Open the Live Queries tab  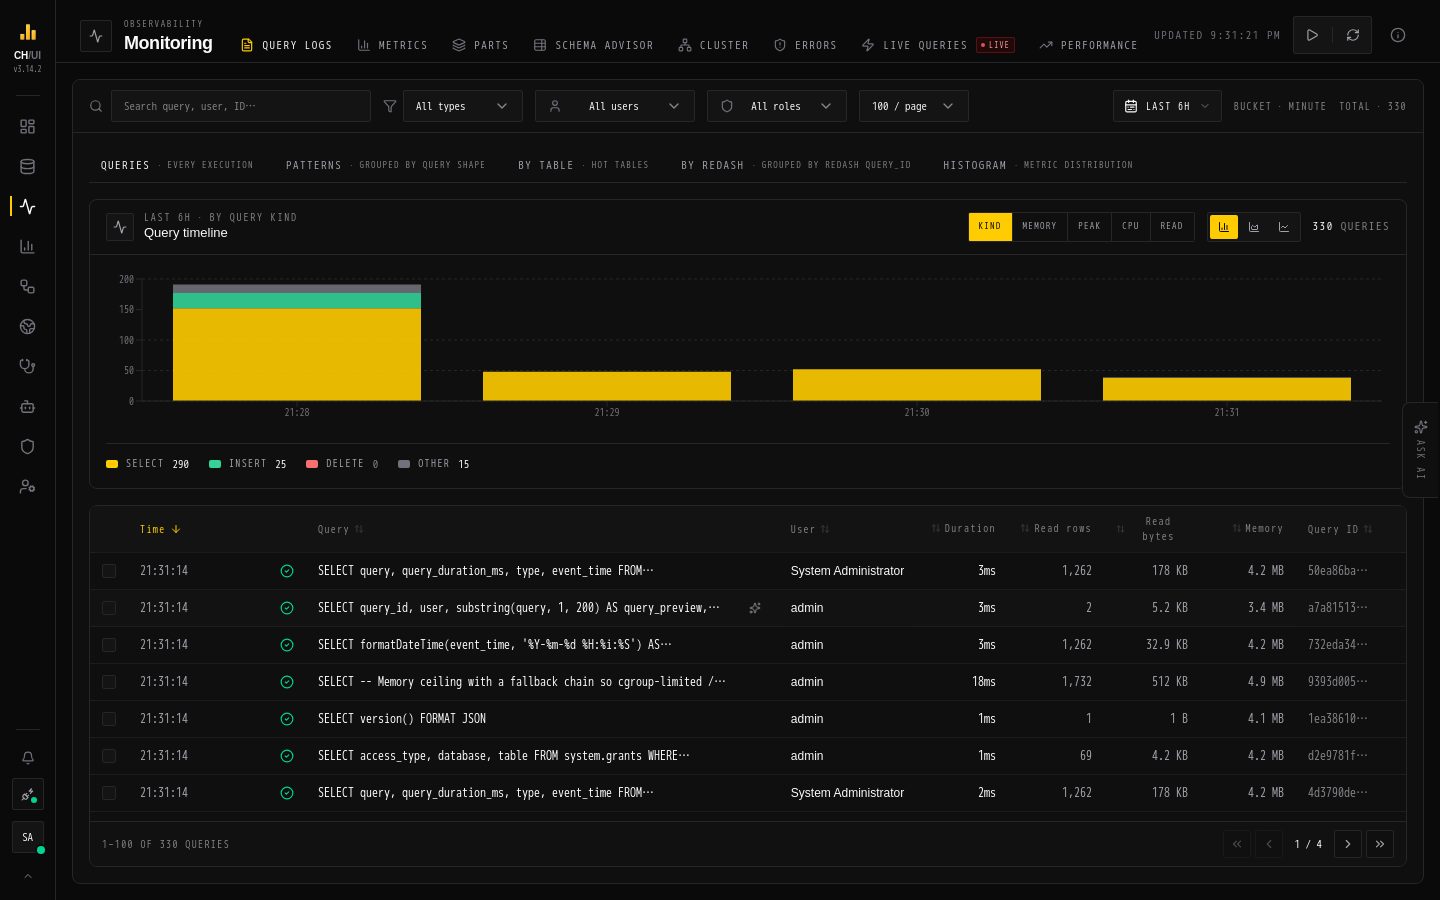click(937, 45)
